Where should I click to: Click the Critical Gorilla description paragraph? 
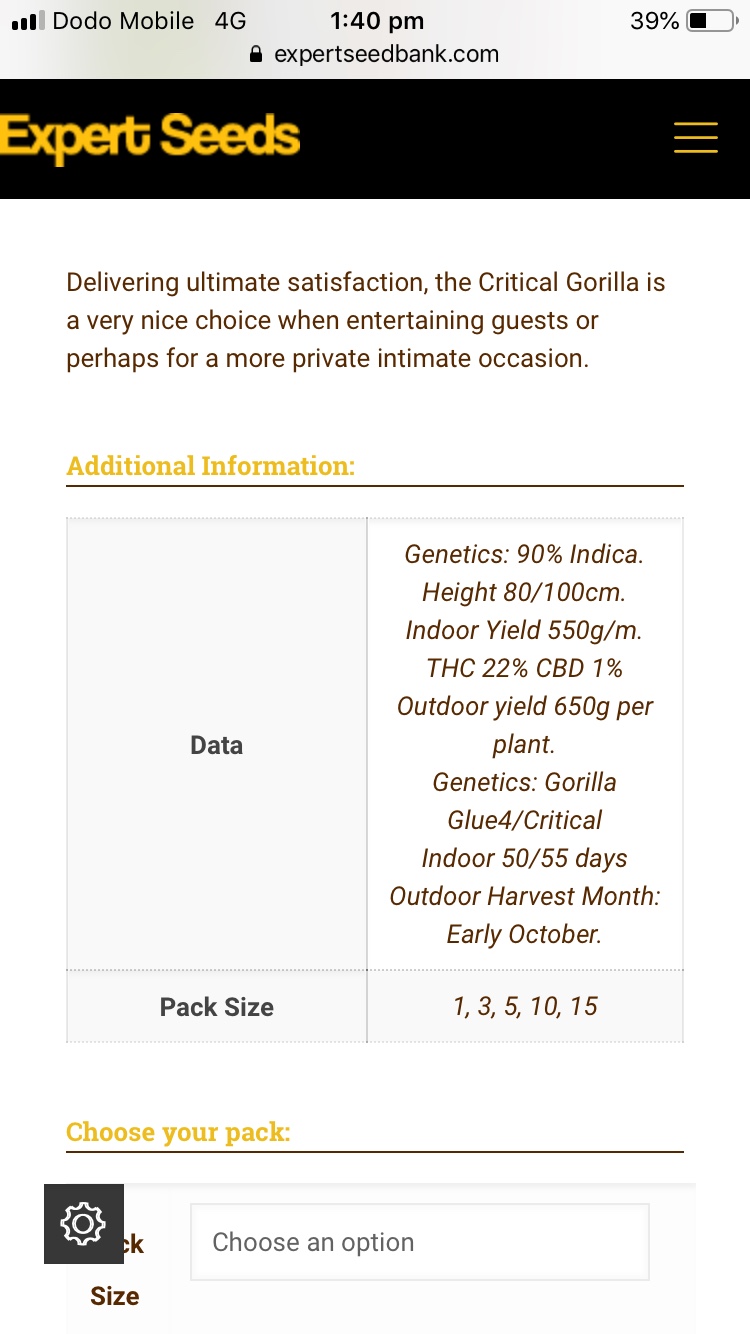pos(366,321)
